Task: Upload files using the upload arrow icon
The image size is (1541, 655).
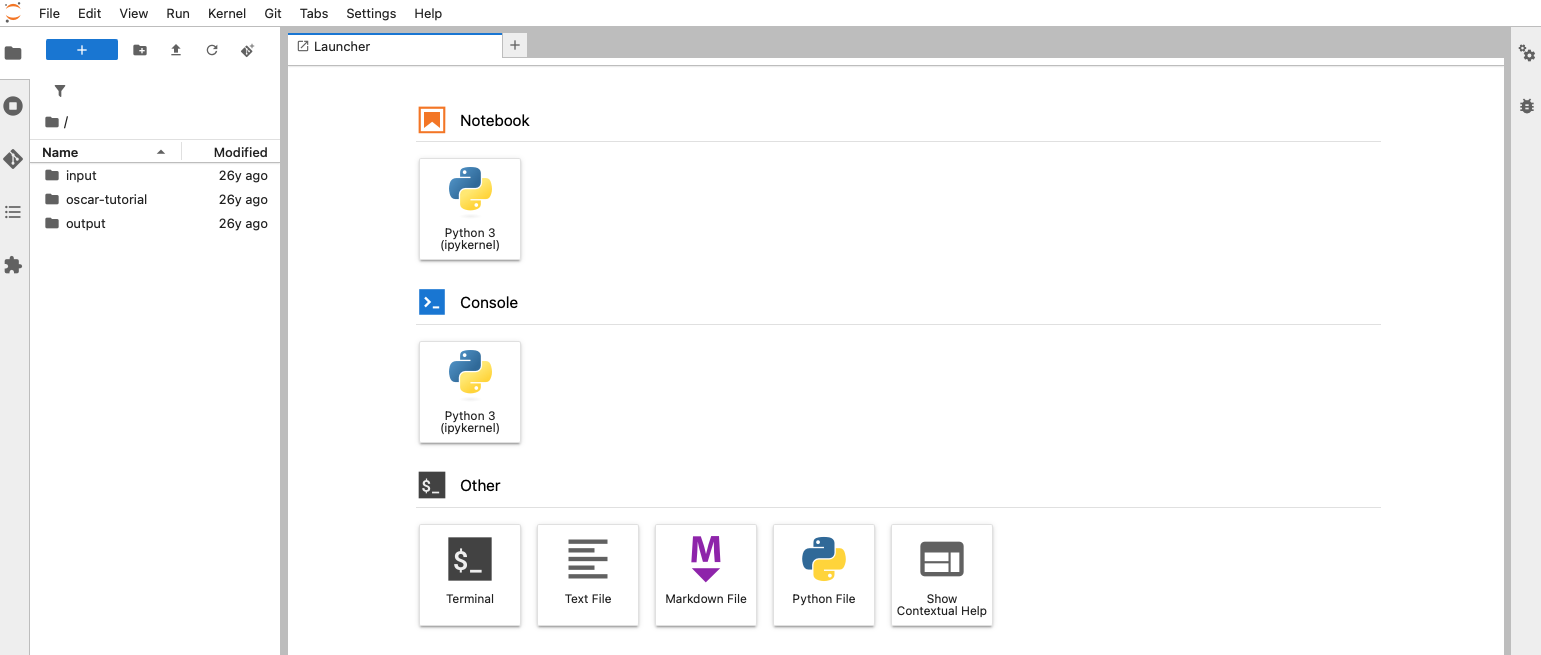Action: 176,49
